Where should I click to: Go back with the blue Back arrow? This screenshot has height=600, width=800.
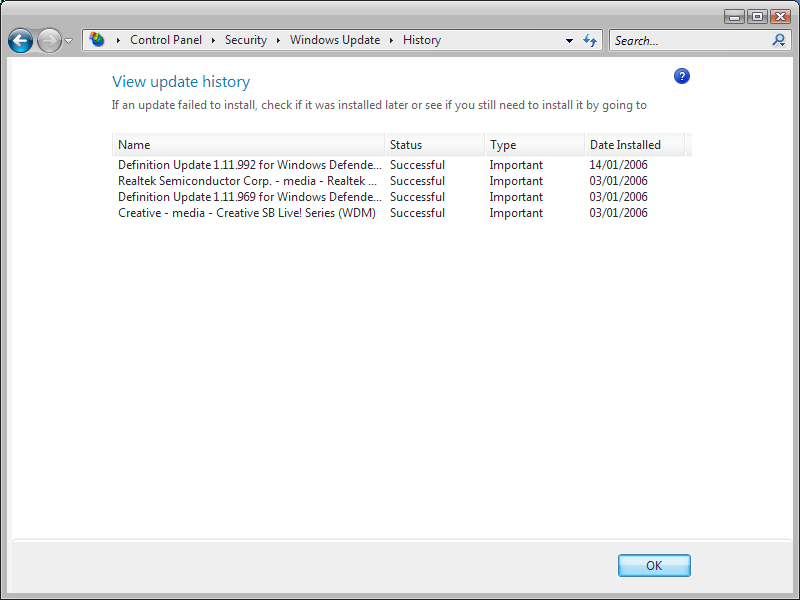[20, 40]
